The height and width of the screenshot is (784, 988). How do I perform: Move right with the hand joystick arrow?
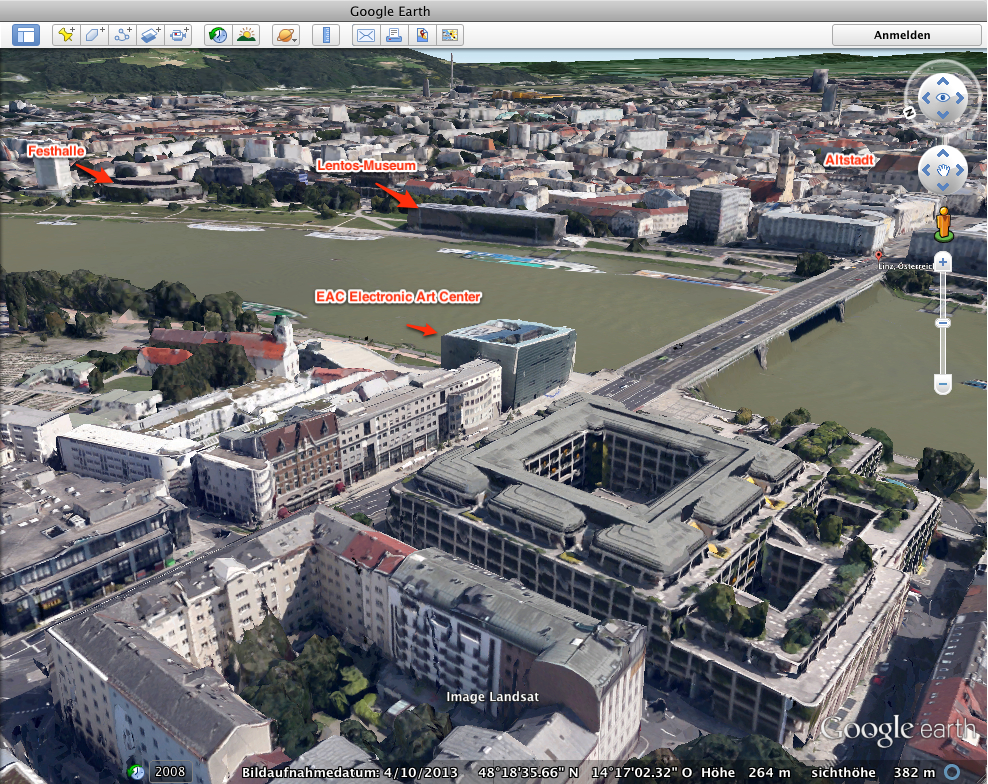pyautogui.click(x=960, y=170)
